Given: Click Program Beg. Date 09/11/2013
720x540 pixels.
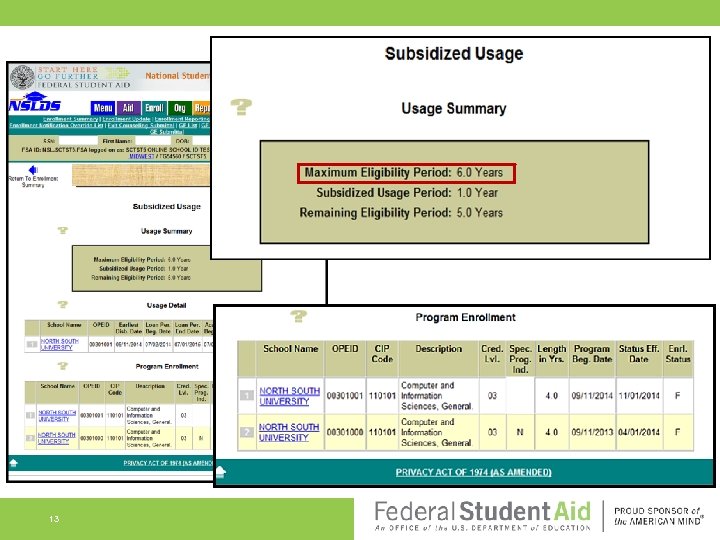Looking at the screenshot, I should 592,432.
